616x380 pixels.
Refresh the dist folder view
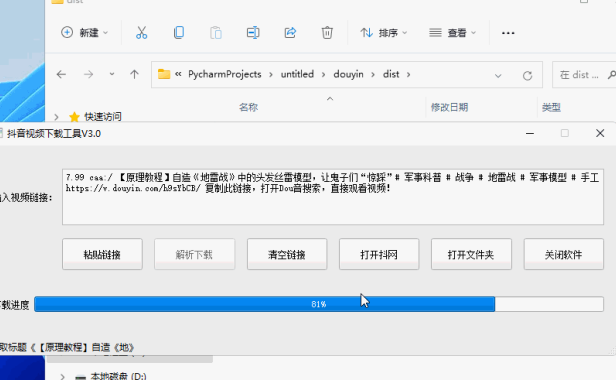click(527, 75)
